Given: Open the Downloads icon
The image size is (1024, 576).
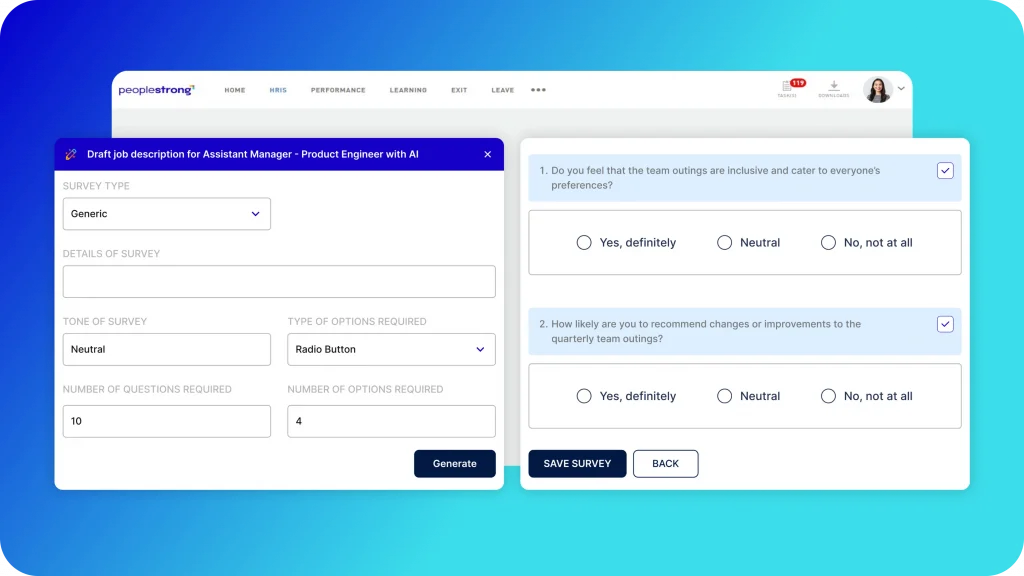Looking at the screenshot, I should tap(834, 88).
